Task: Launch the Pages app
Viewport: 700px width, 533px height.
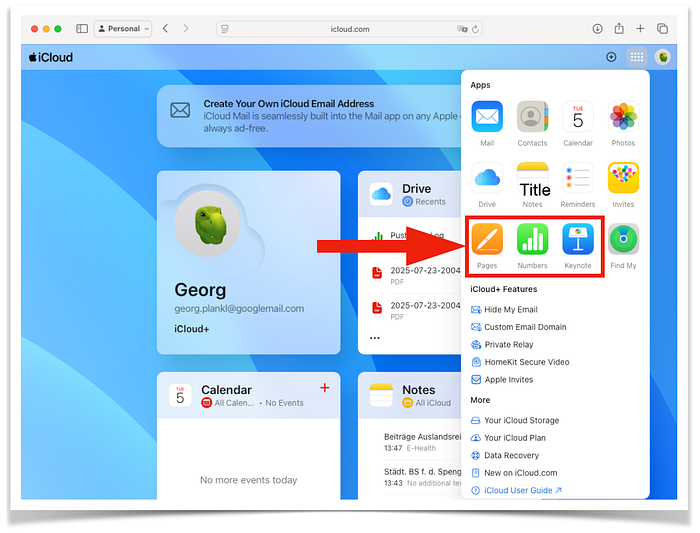Action: 487,239
